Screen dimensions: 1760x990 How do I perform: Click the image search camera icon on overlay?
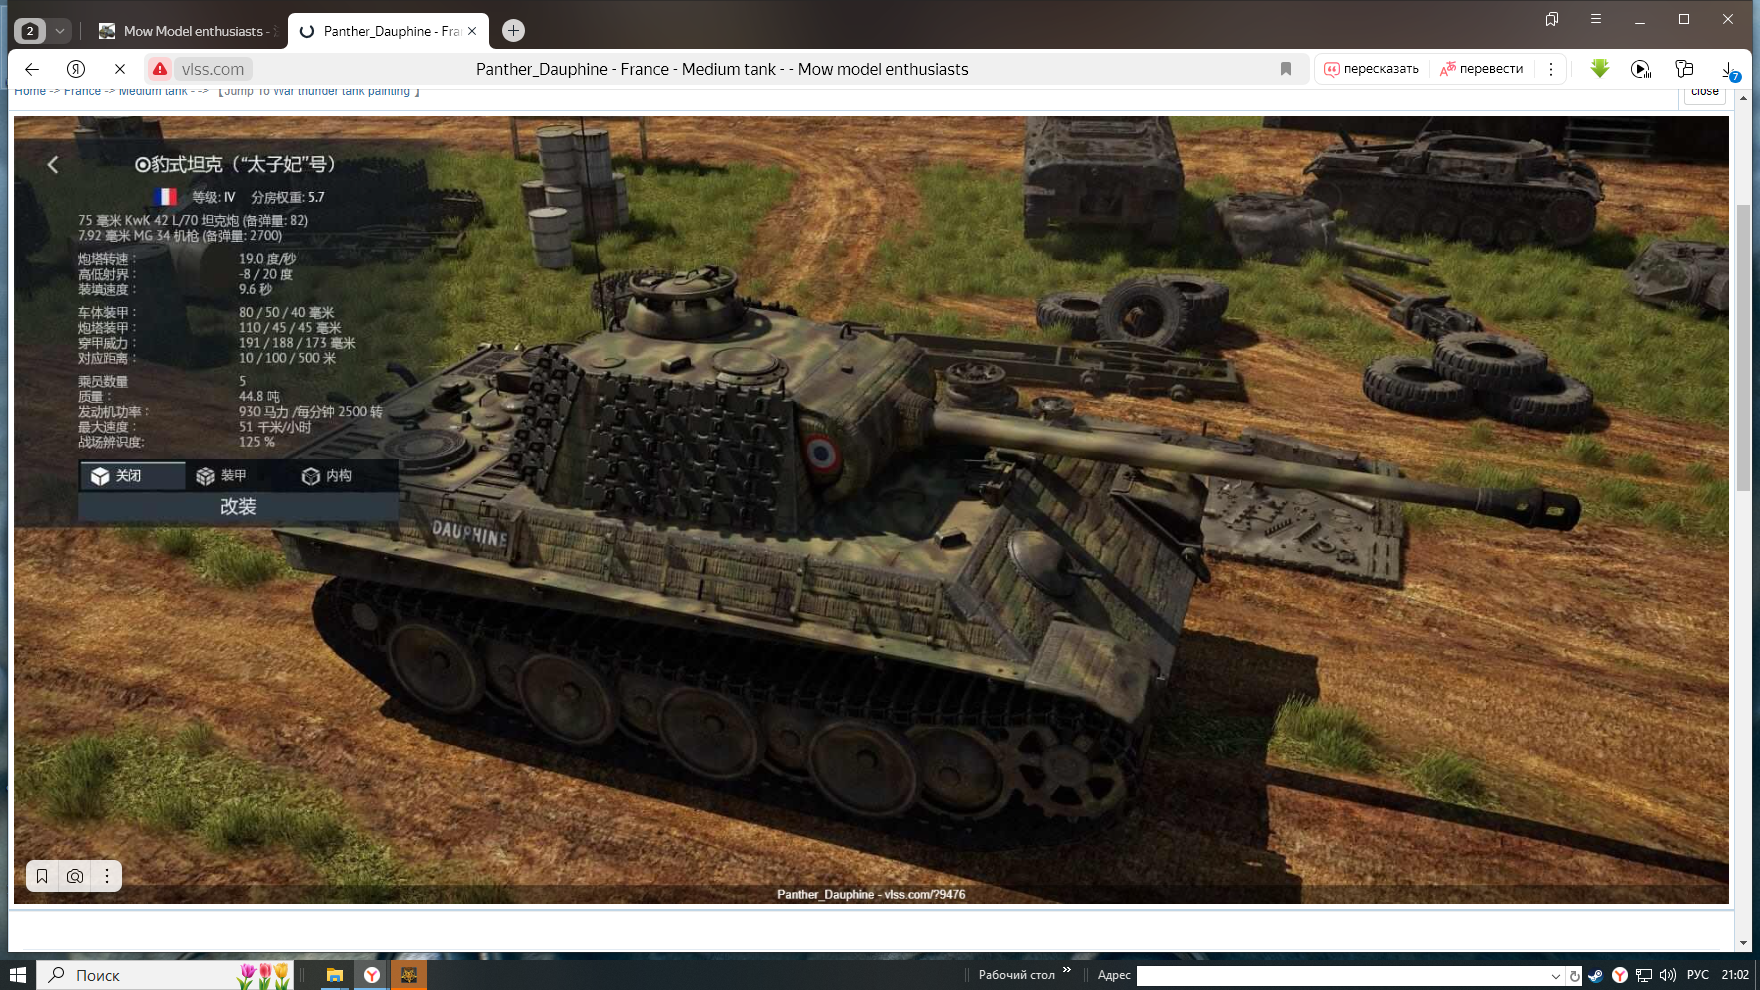click(75, 876)
